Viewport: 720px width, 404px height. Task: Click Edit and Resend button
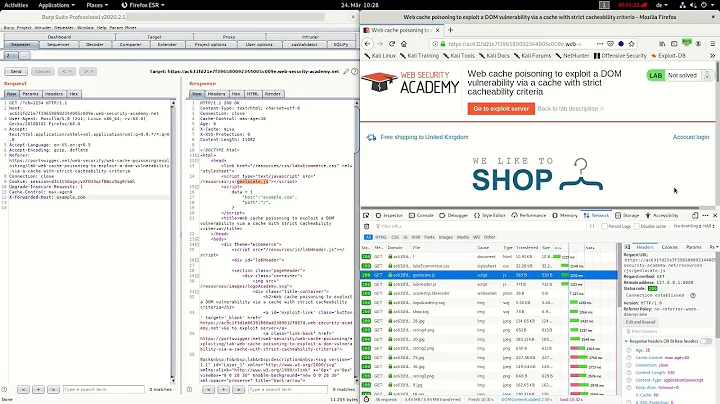pos(641,322)
